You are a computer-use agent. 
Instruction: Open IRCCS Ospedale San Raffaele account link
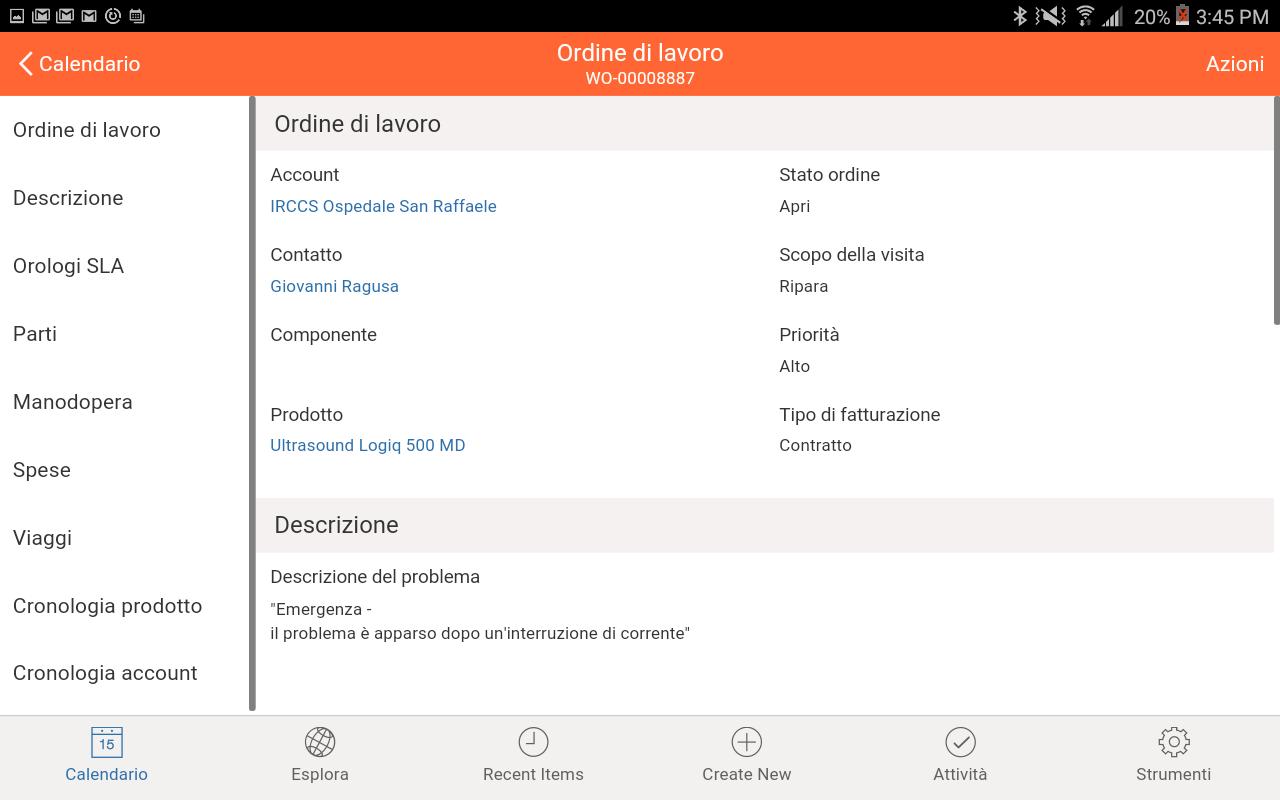coord(383,206)
